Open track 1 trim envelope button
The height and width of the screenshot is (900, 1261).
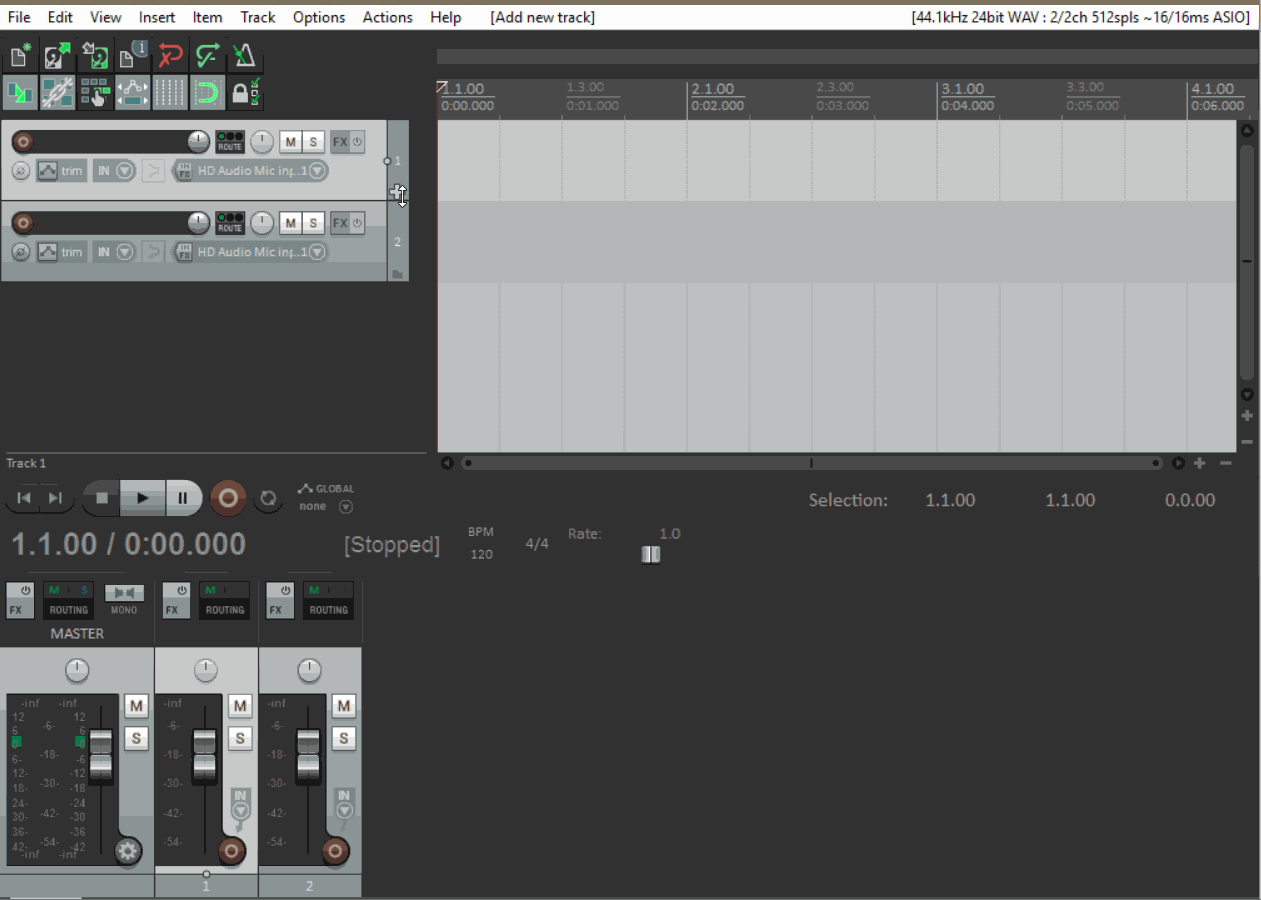pyautogui.click(x=61, y=171)
